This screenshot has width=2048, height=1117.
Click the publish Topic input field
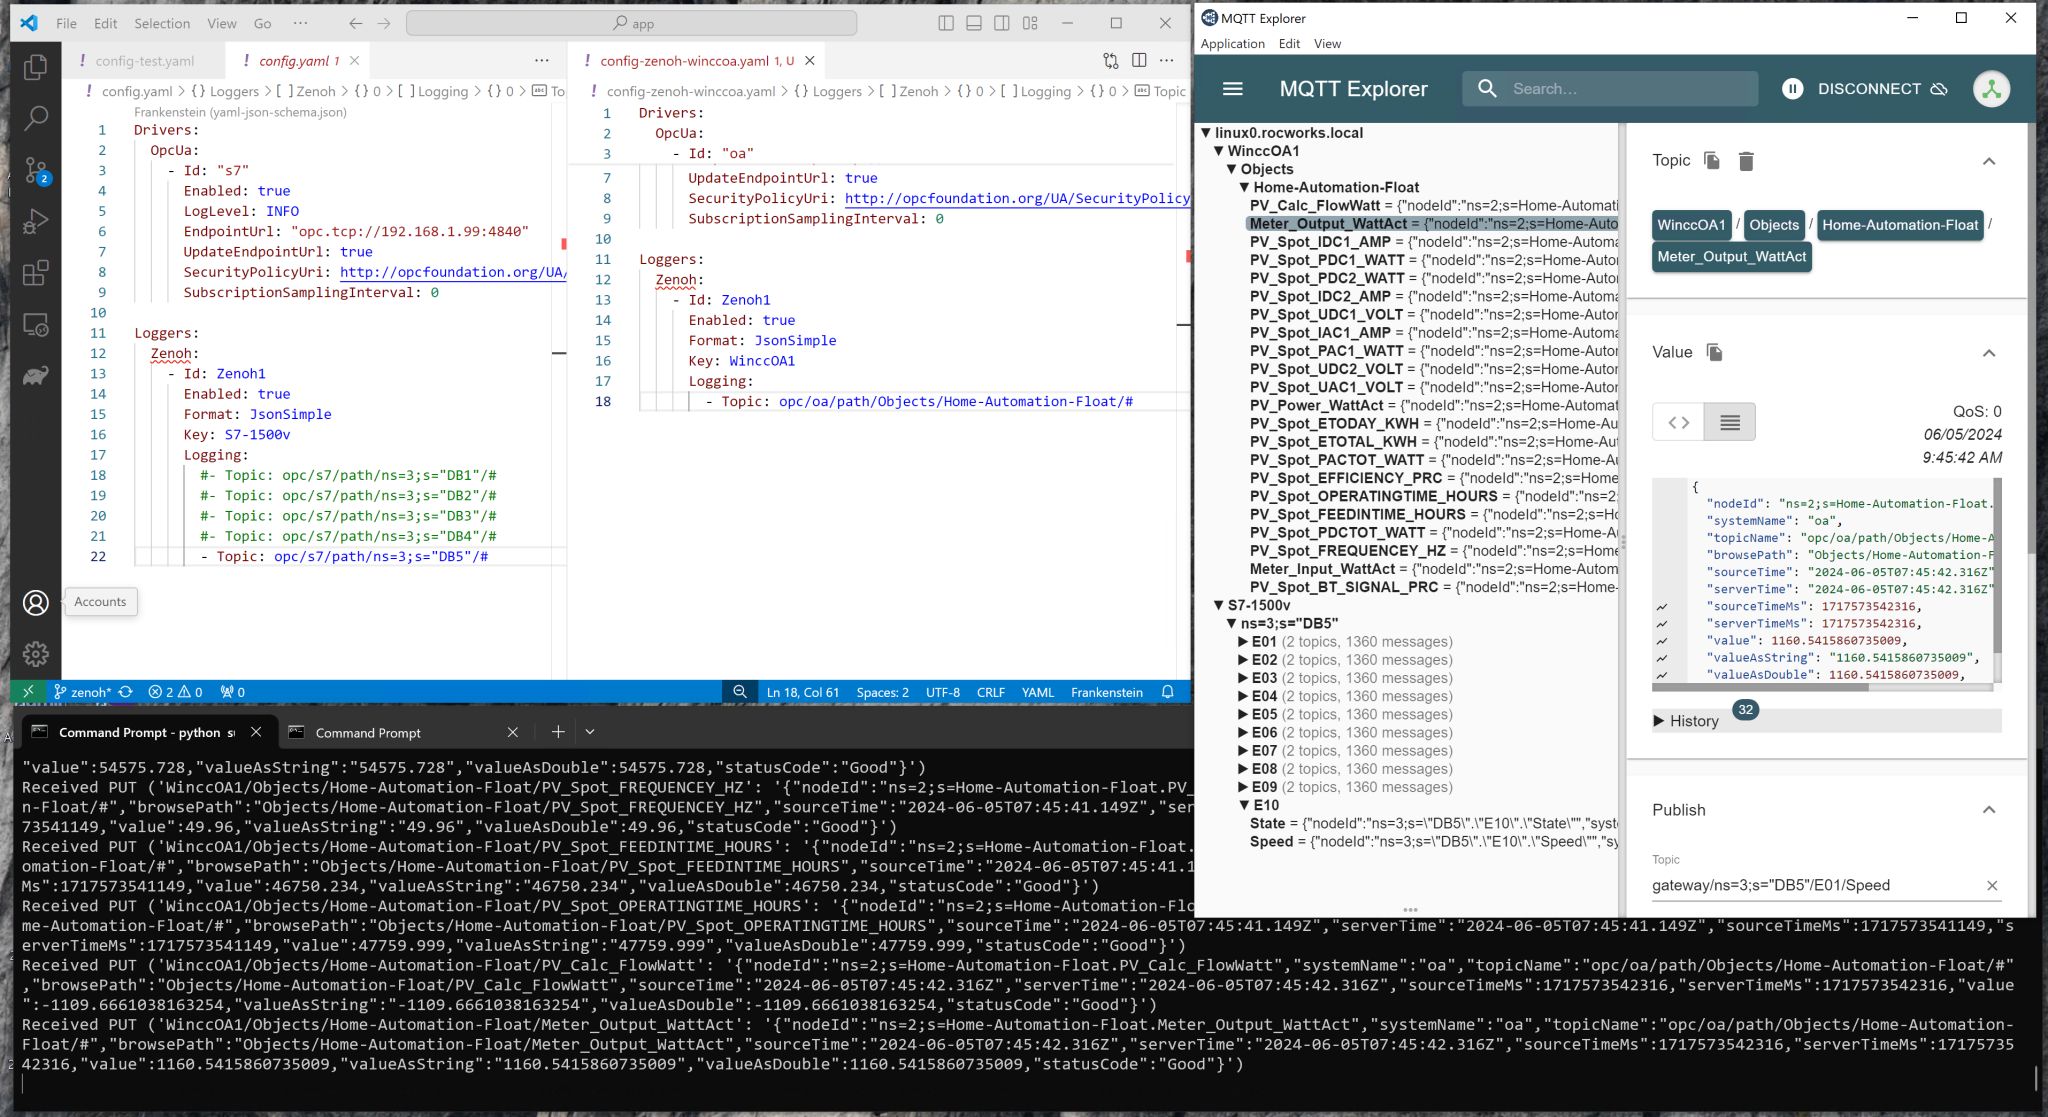(1814, 885)
